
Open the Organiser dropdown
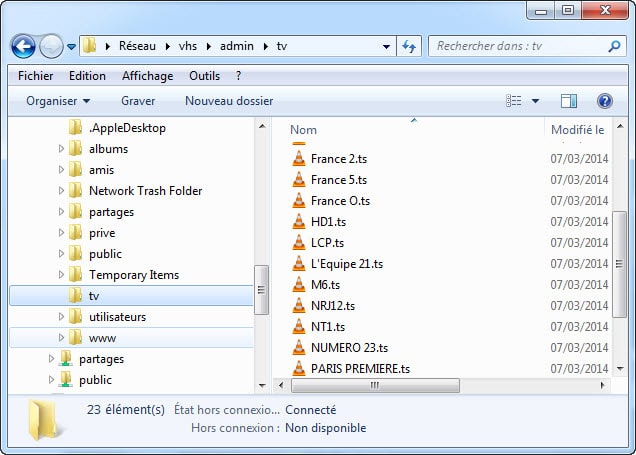[x=58, y=101]
